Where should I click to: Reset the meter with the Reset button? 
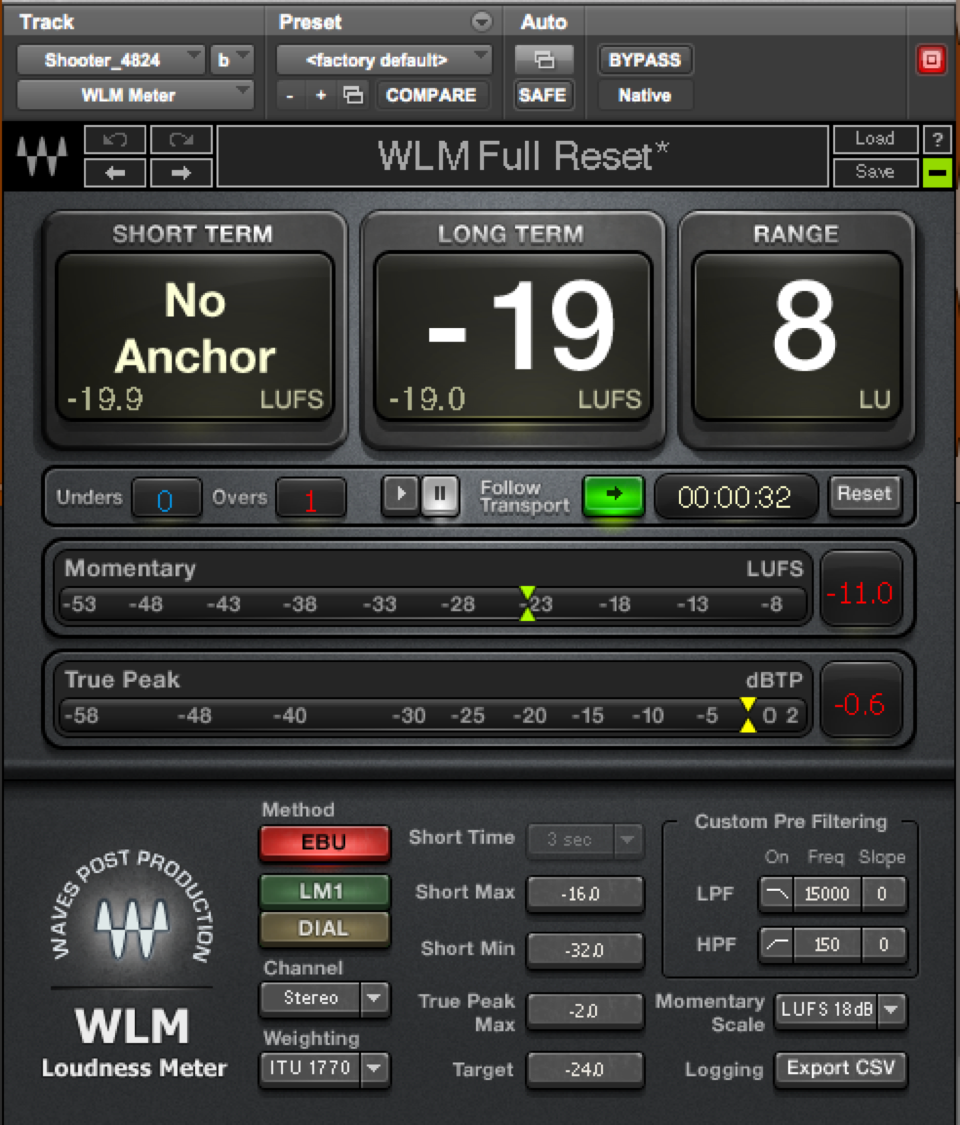(864, 494)
